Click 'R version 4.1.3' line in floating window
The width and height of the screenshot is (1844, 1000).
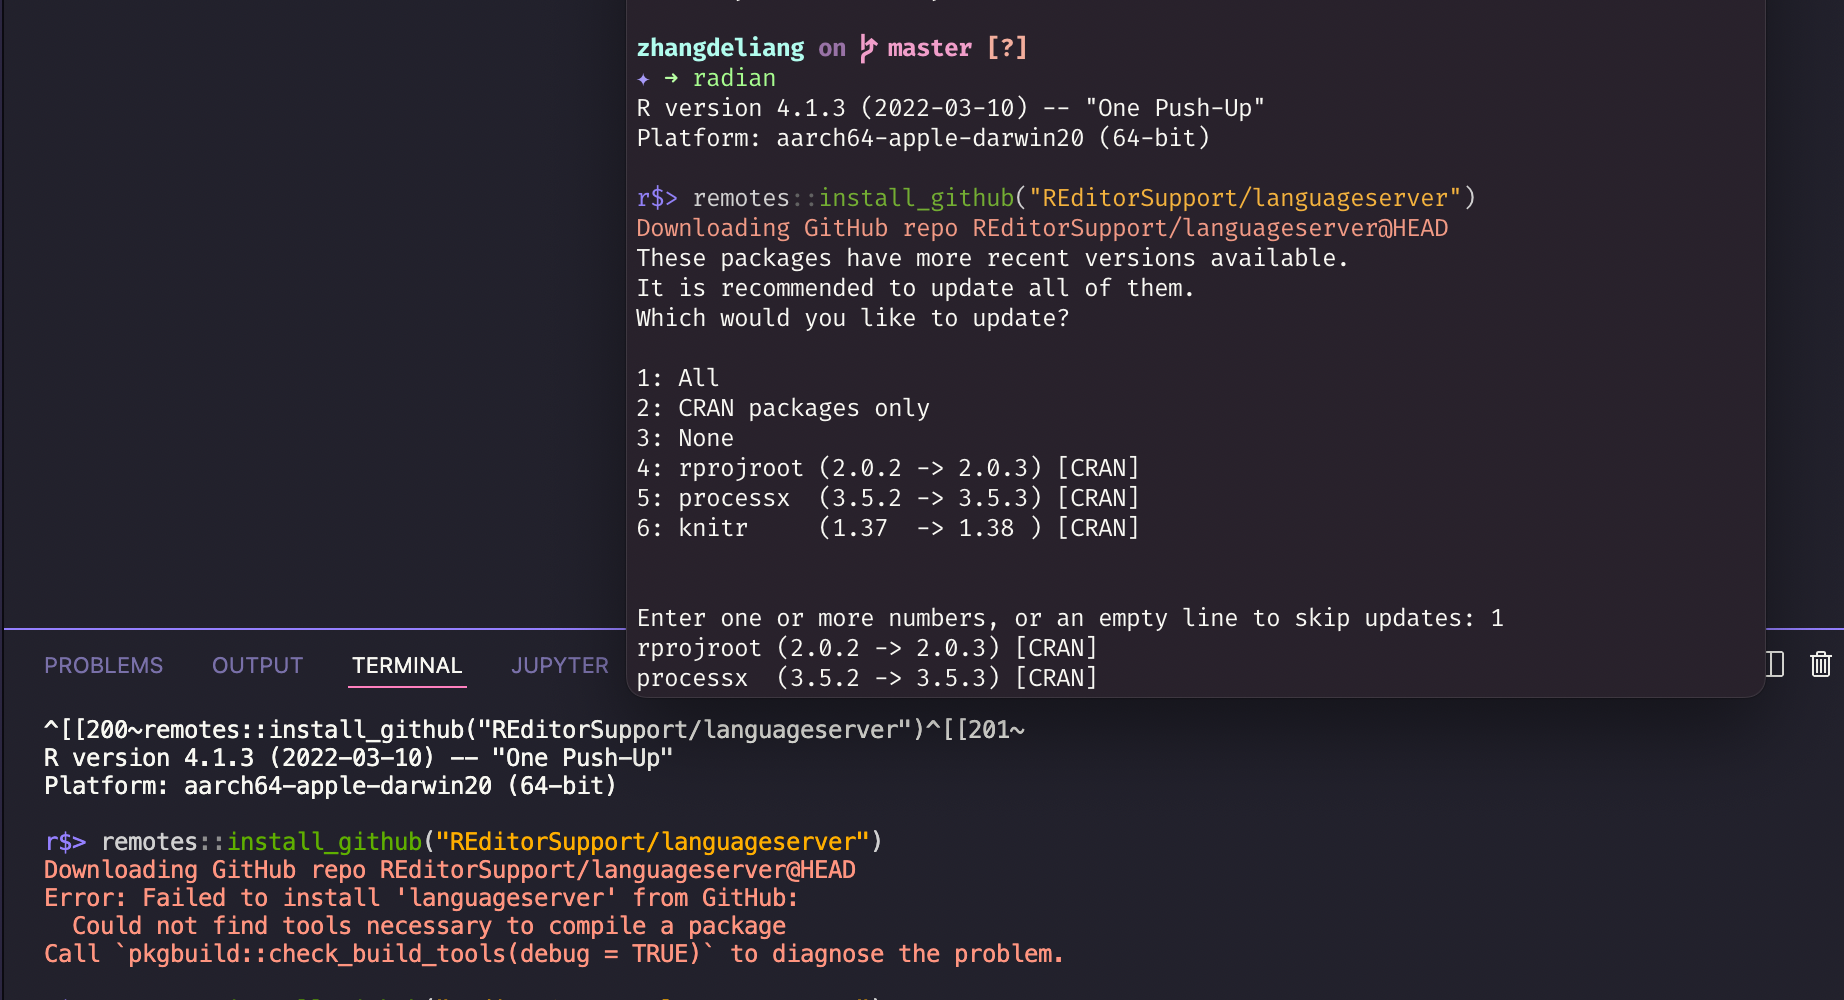[x=951, y=108]
